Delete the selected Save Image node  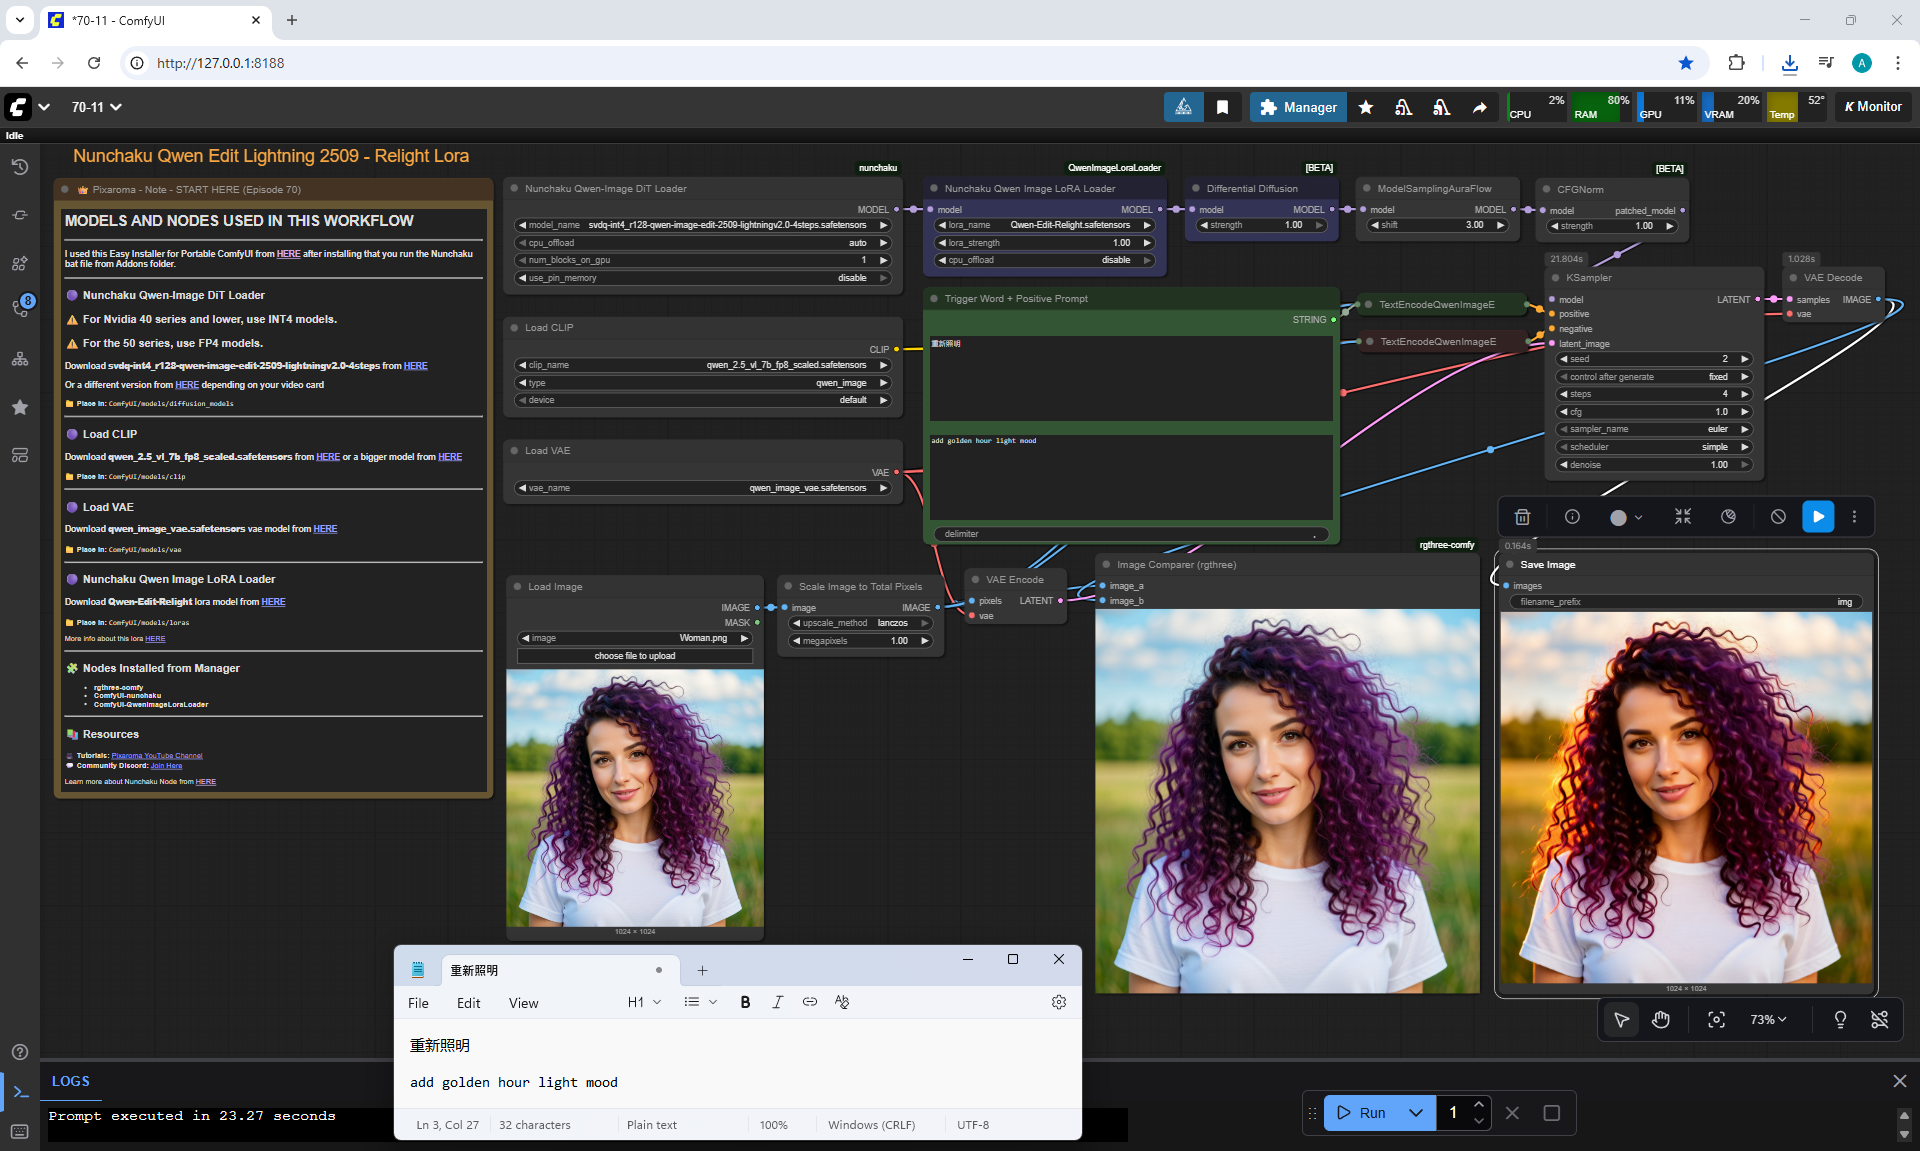pyautogui.click(x=1522, y=517)
